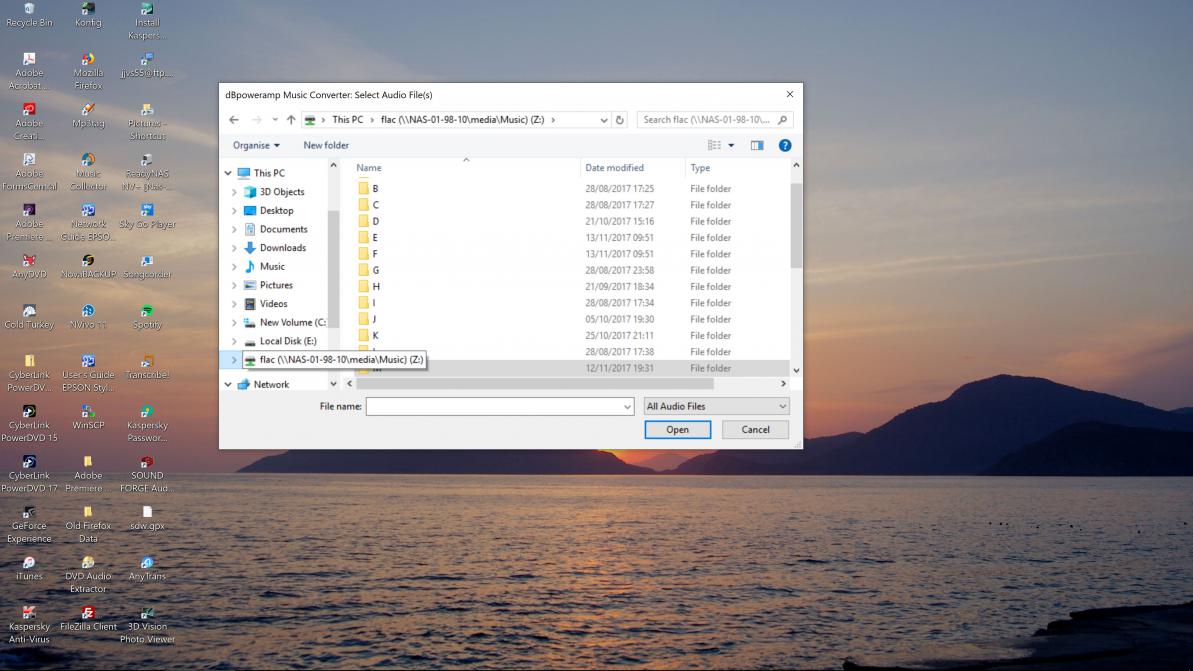Image resolution: width=1193 pixels, height=671 pixels.
Task: Open the Recycle Bin desktop icon
Action: [29, 15]
